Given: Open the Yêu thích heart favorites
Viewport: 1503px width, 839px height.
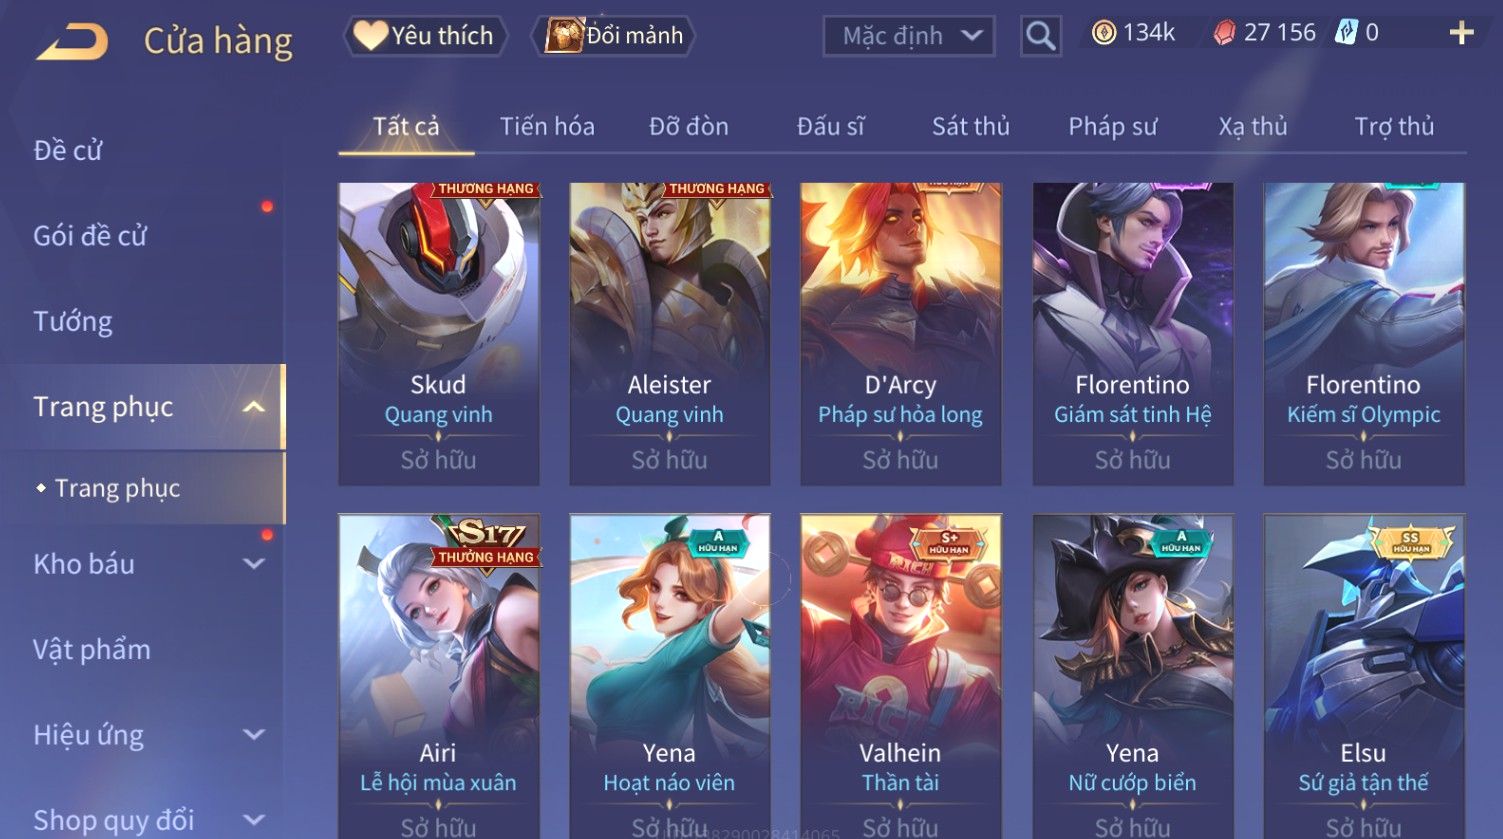Looking at the screenshot, I should (x=426, y=36).
